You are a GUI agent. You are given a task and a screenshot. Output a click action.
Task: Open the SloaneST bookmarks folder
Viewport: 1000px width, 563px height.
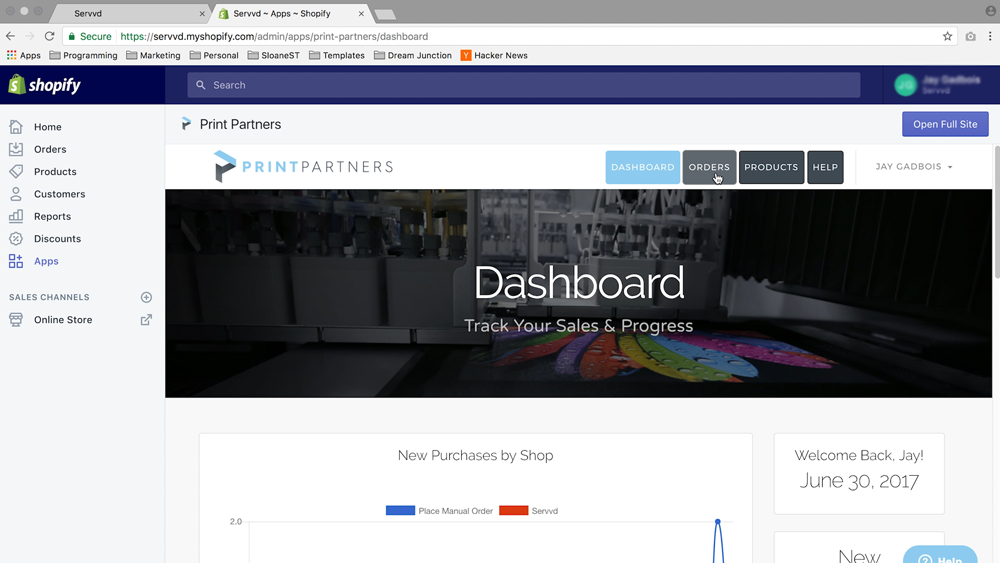coord(273,55)
